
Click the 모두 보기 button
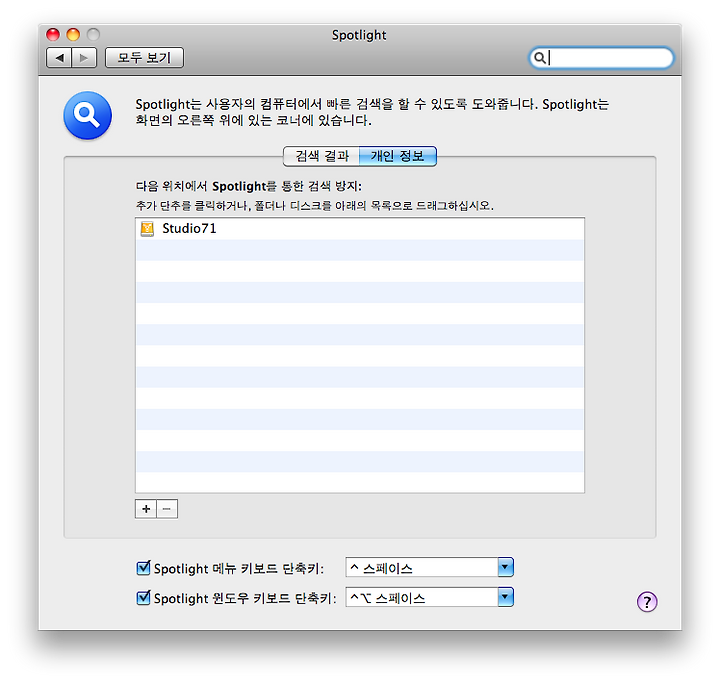pos(144,58)
